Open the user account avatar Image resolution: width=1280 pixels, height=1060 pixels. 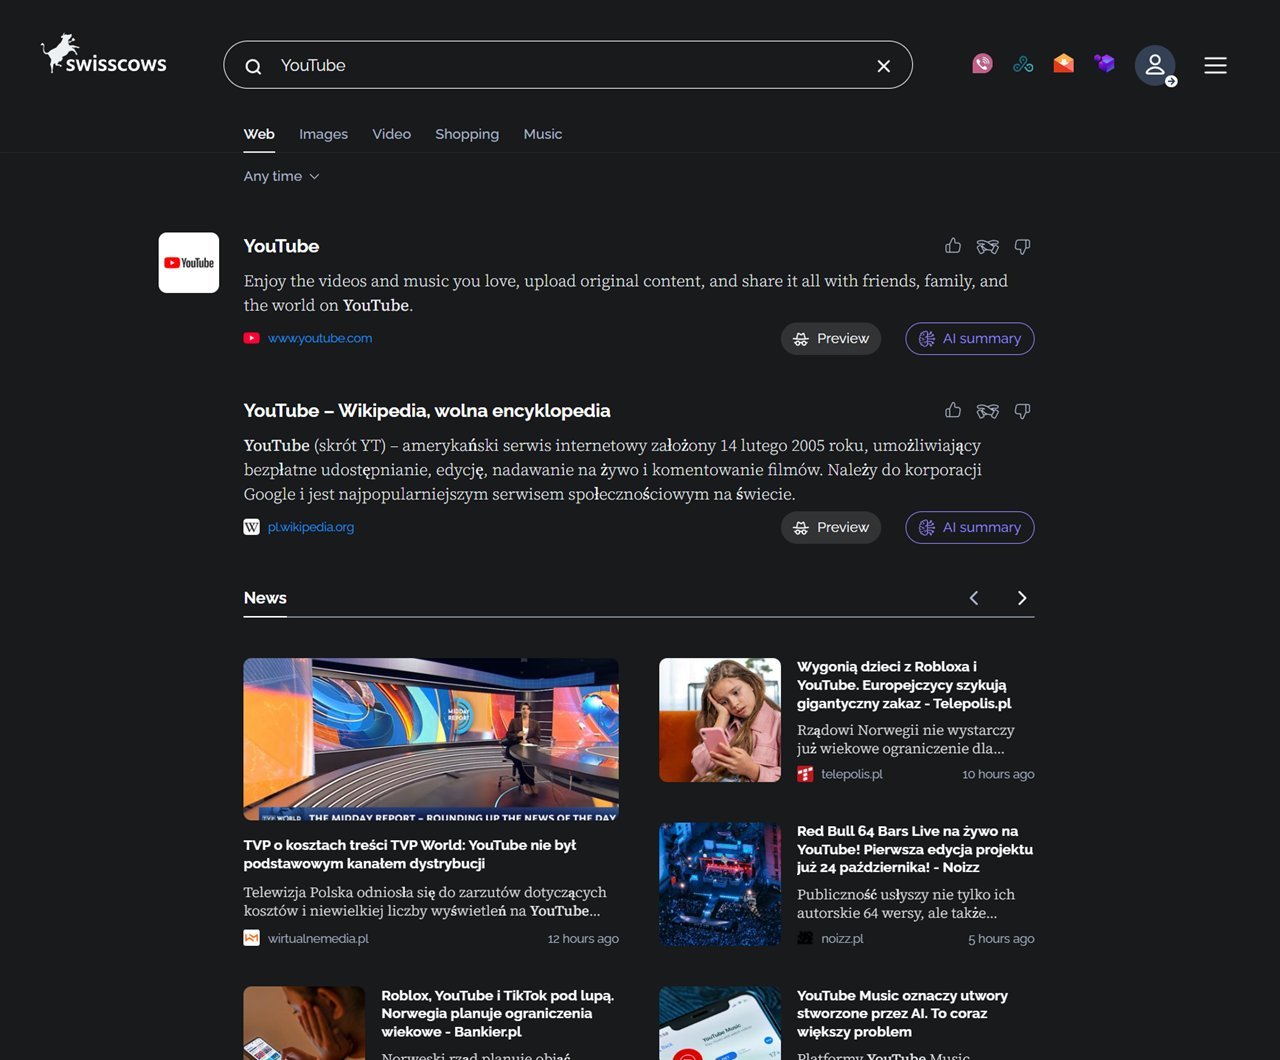tap(1155, 65)
